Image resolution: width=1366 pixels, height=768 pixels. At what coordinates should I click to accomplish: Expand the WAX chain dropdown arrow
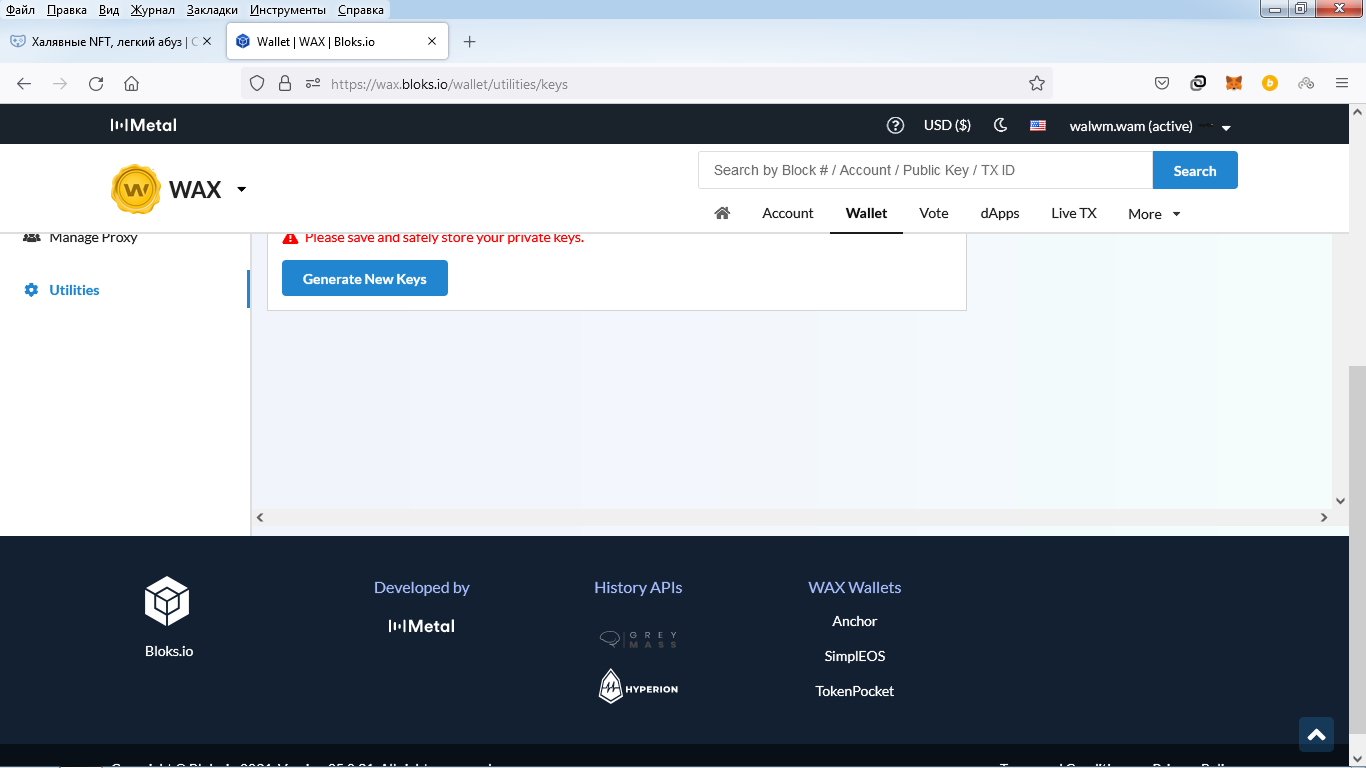tap(241, 189)
